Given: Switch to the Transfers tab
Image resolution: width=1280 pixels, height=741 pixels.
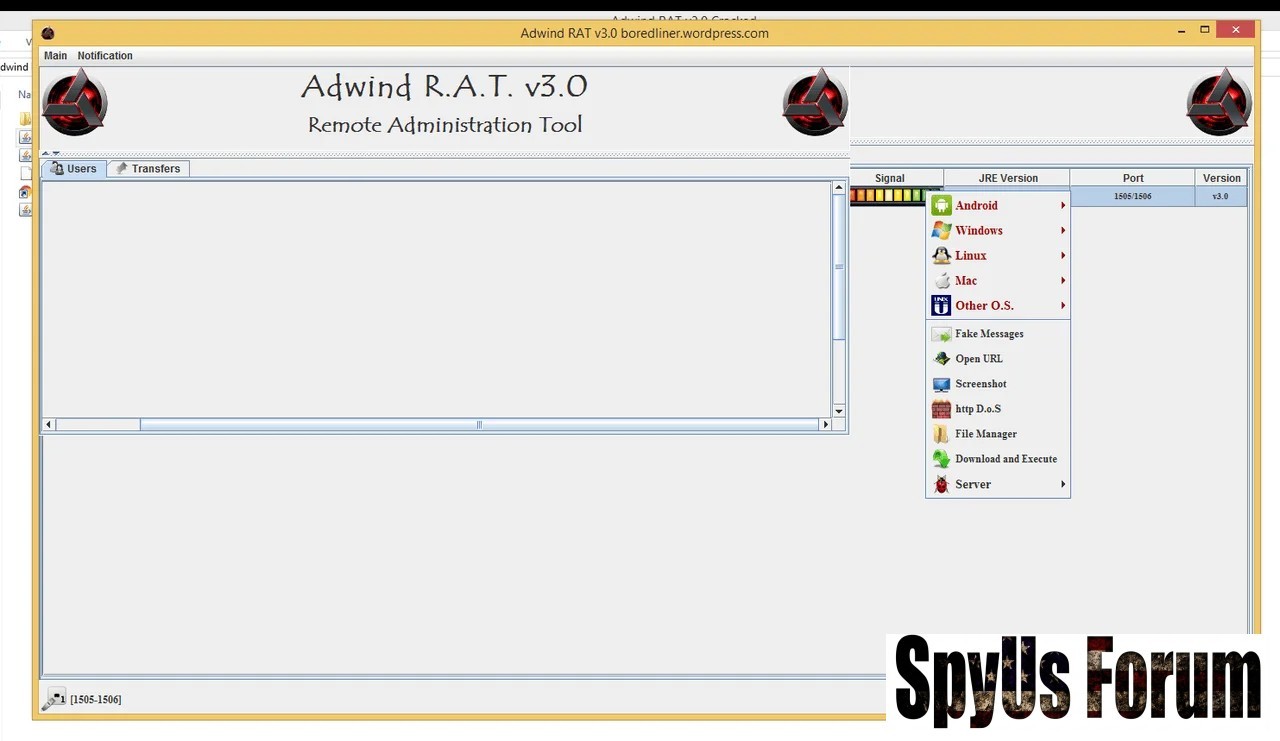Looking at the screenshot, I should [148, 169].
